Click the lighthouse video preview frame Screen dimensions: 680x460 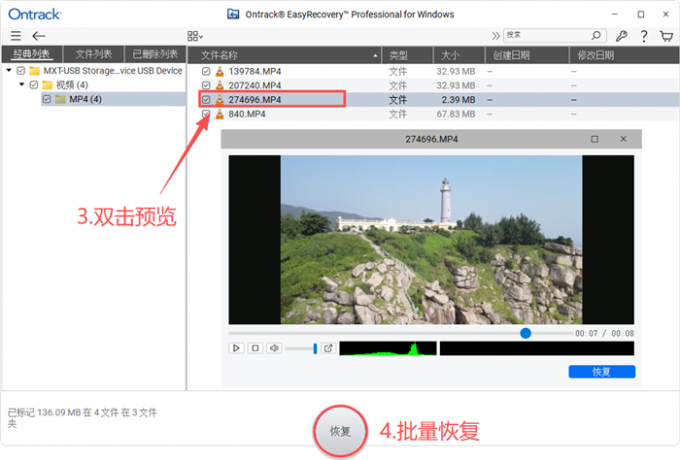[x=431, y=239]
